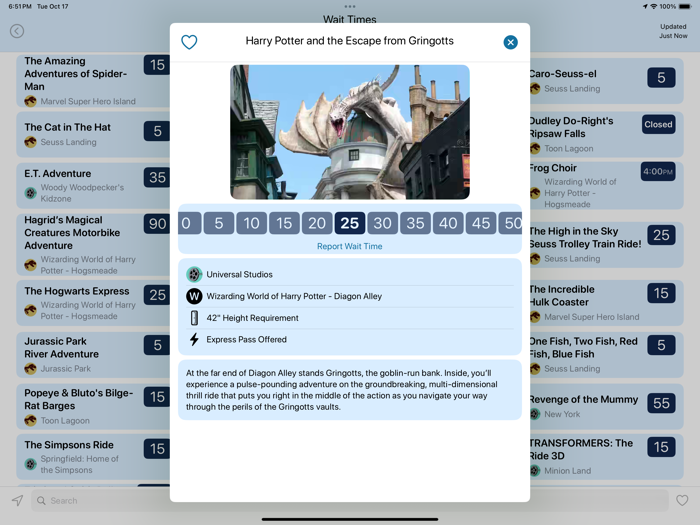Select the 20 minute wait time
This screenshot has width=700, height=525.
(x=317, y=223)
